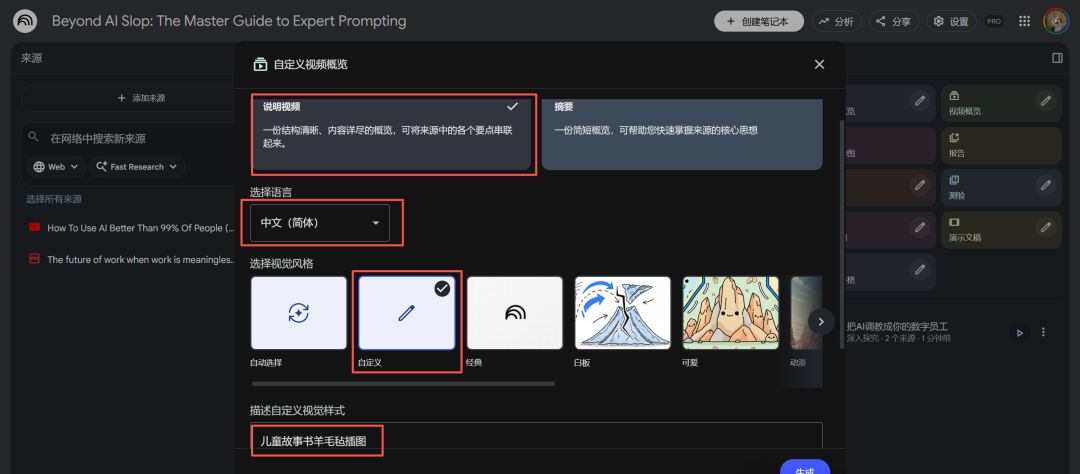Image resolution: width=1080 pixels, height=474 pixels.
Task: Click pencil on card ending in 览
Action: [x=920, y=101]
